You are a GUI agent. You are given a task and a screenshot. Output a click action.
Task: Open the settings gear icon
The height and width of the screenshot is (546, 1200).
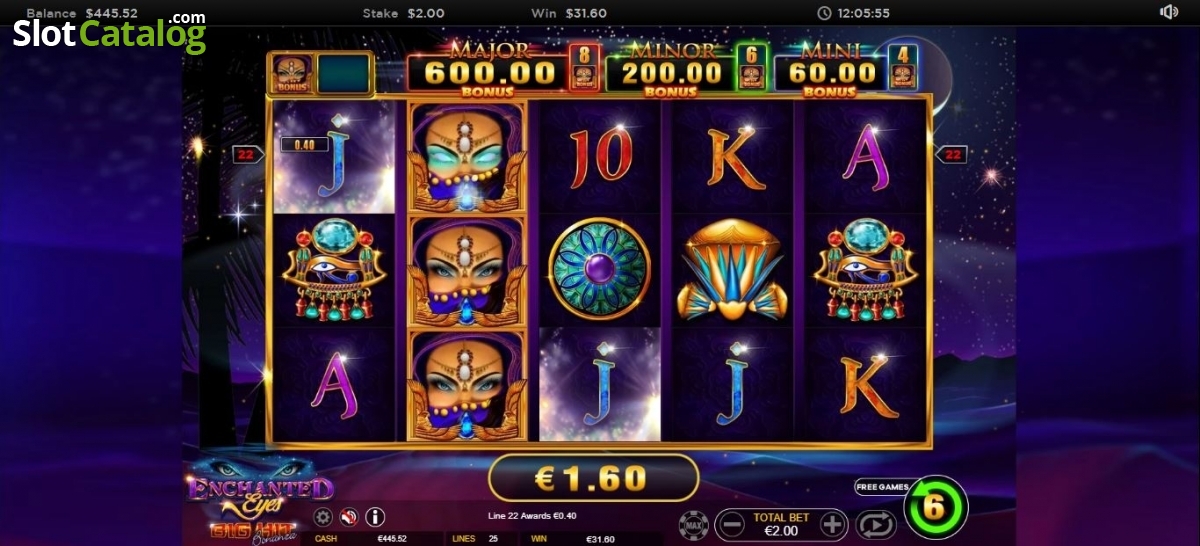pyautogui.click(x=323, y=517)
